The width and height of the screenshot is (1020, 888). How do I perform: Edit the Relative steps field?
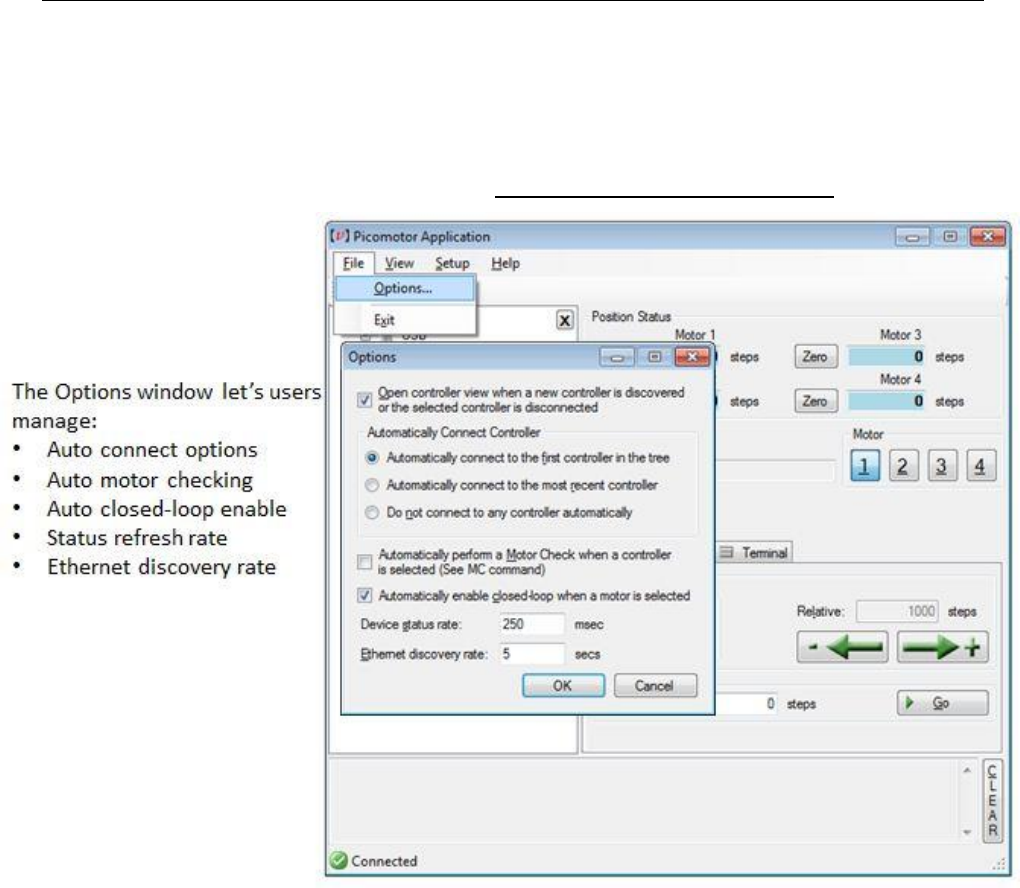click(897, 612)
